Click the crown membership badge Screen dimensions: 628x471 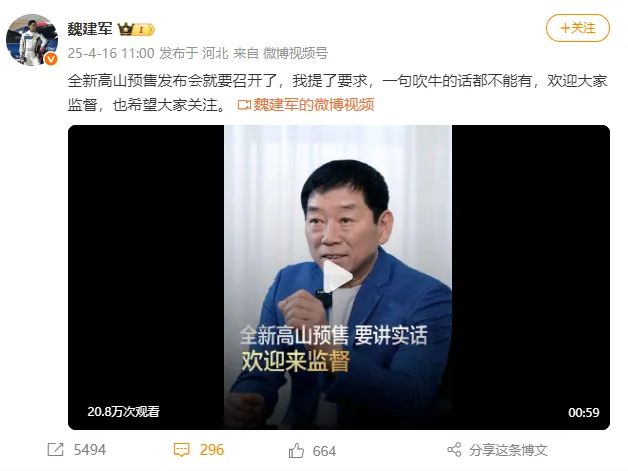coord(136,29)
